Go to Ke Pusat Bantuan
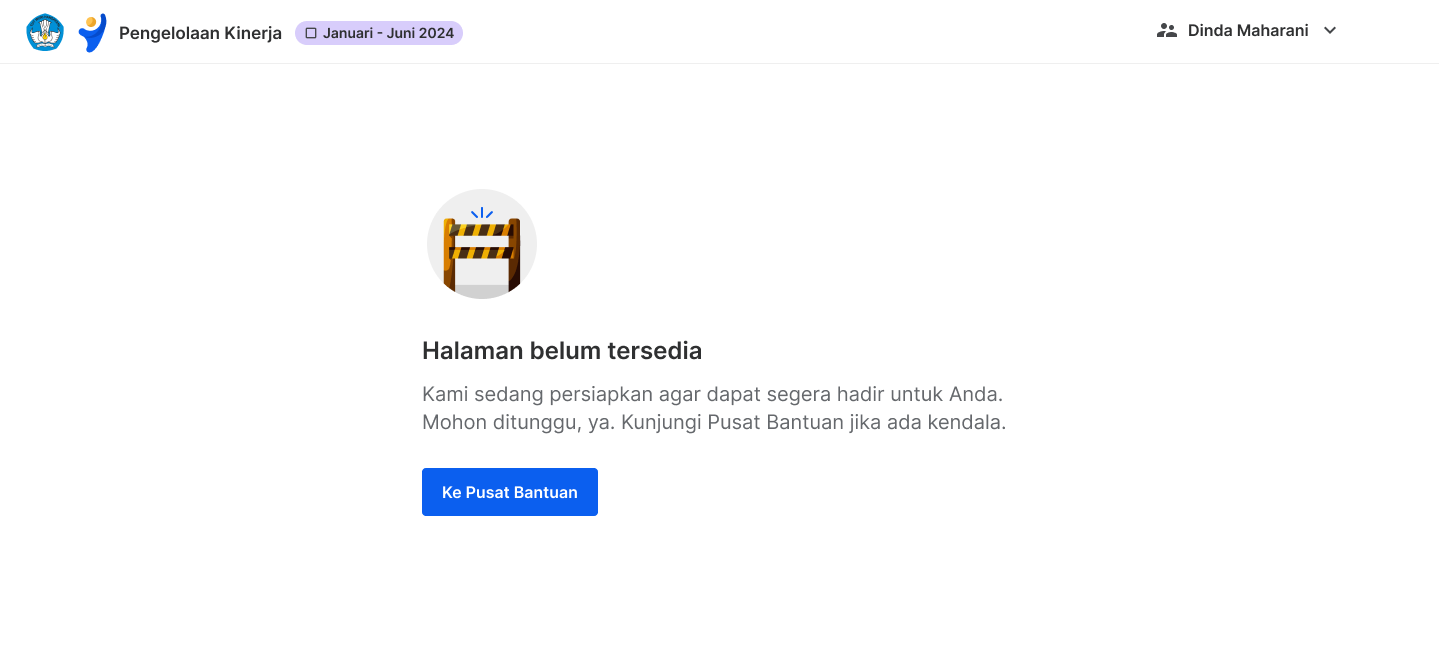The image size is (1440, 663). click(510, 492)
